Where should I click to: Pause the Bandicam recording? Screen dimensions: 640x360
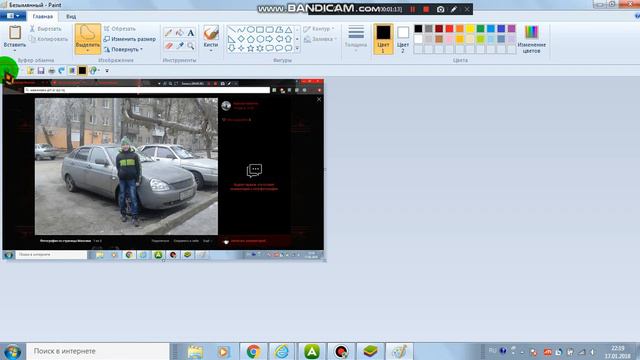point(413,9)
